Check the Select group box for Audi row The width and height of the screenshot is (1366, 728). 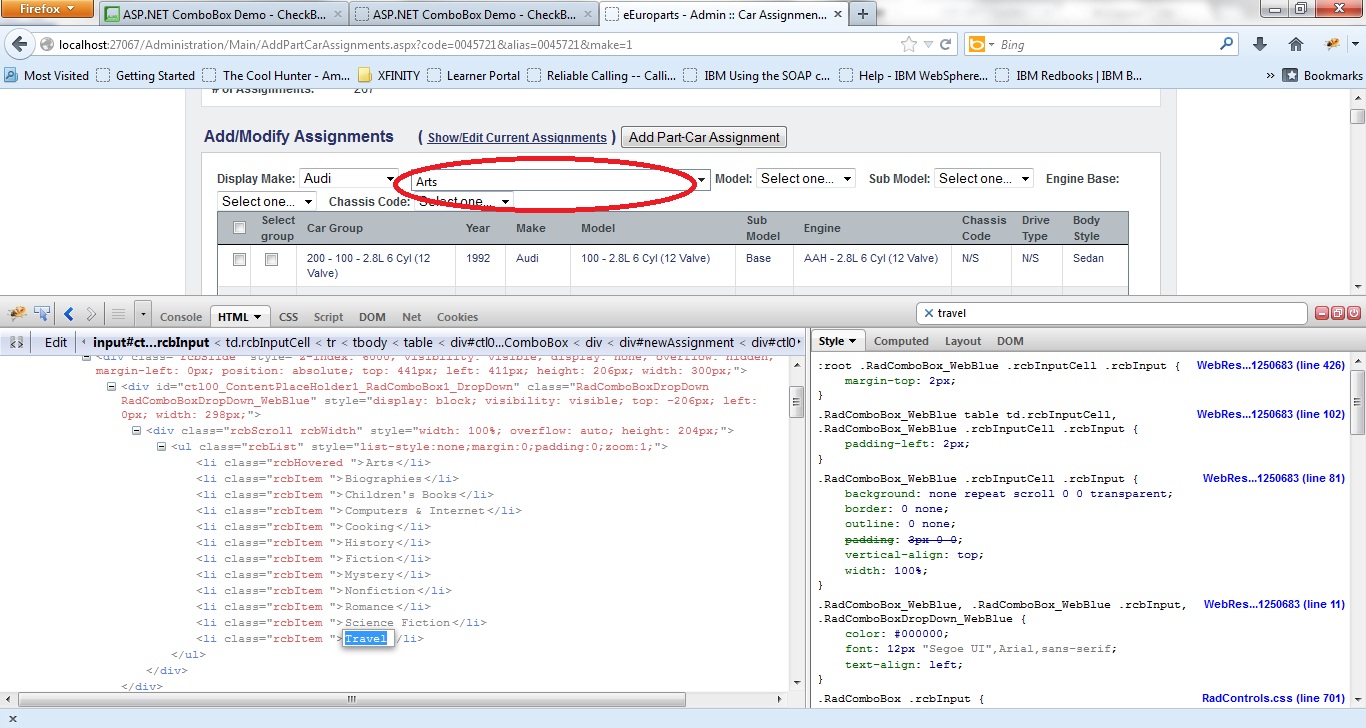(271, 259)
